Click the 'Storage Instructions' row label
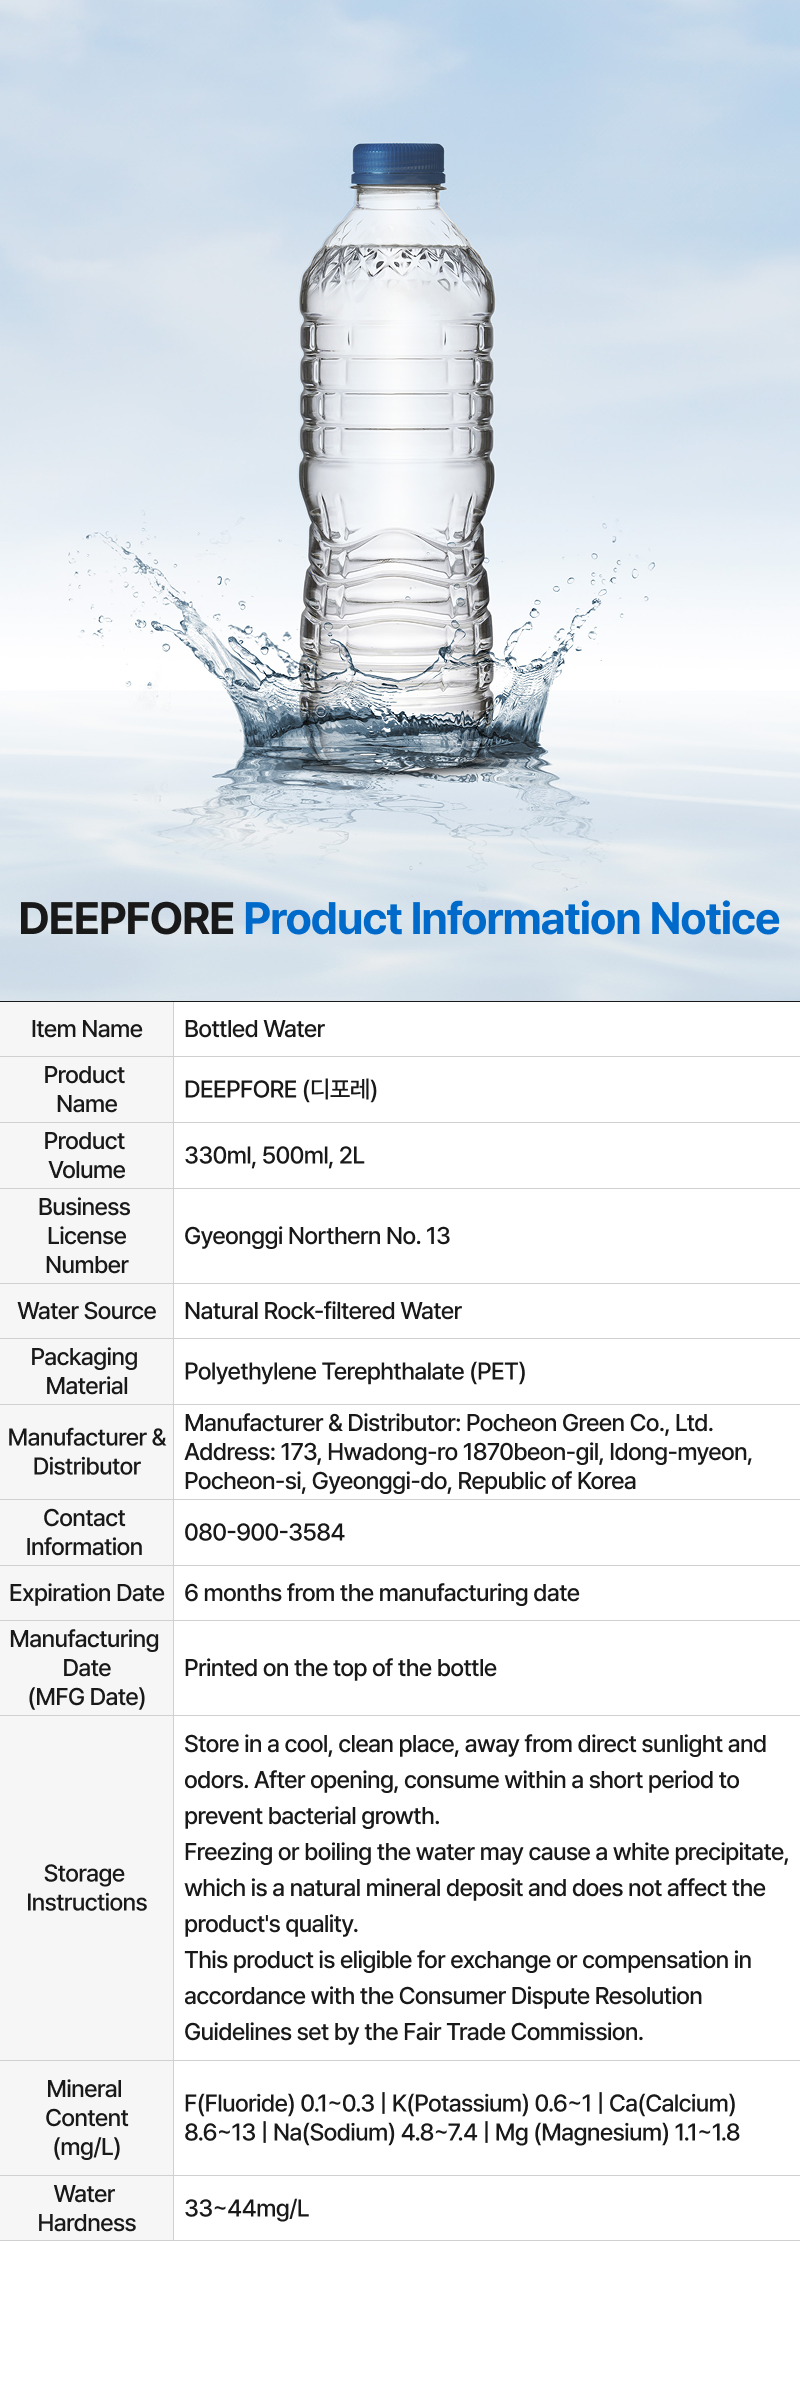Viewport: 800px width, 2391px height. pos(86,1888)
